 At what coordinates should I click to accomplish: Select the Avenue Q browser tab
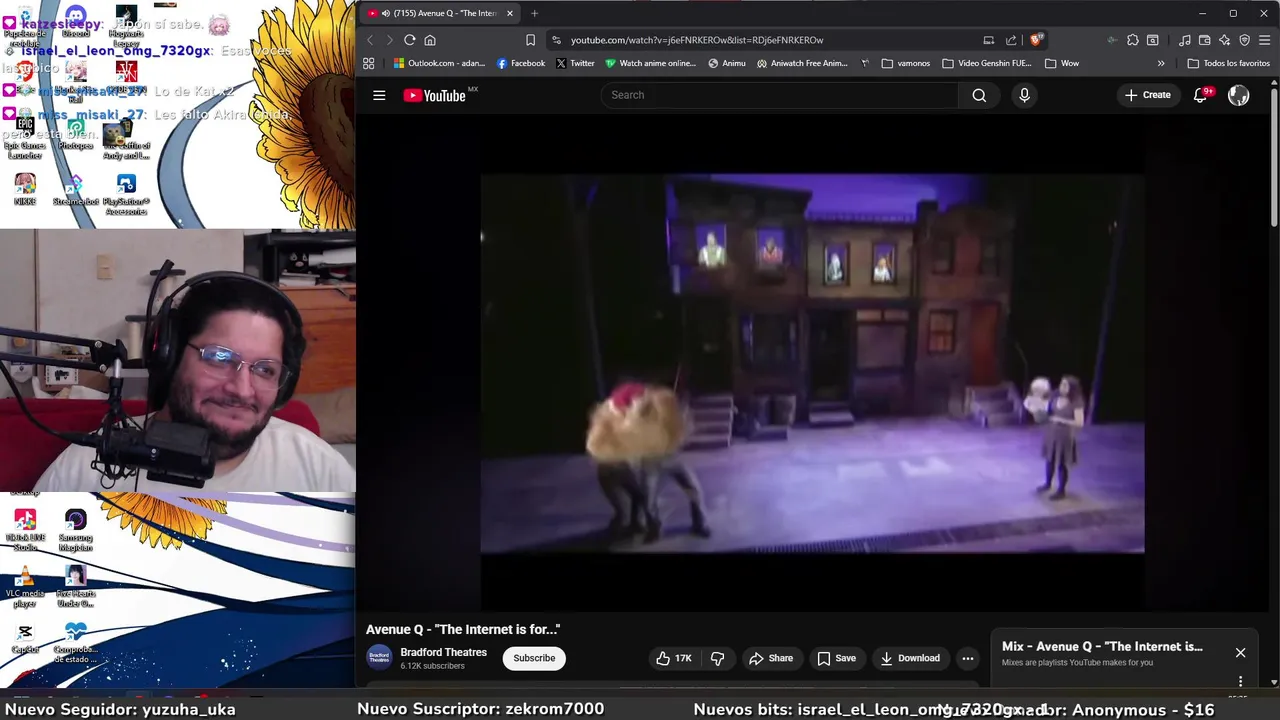[440, 13]
